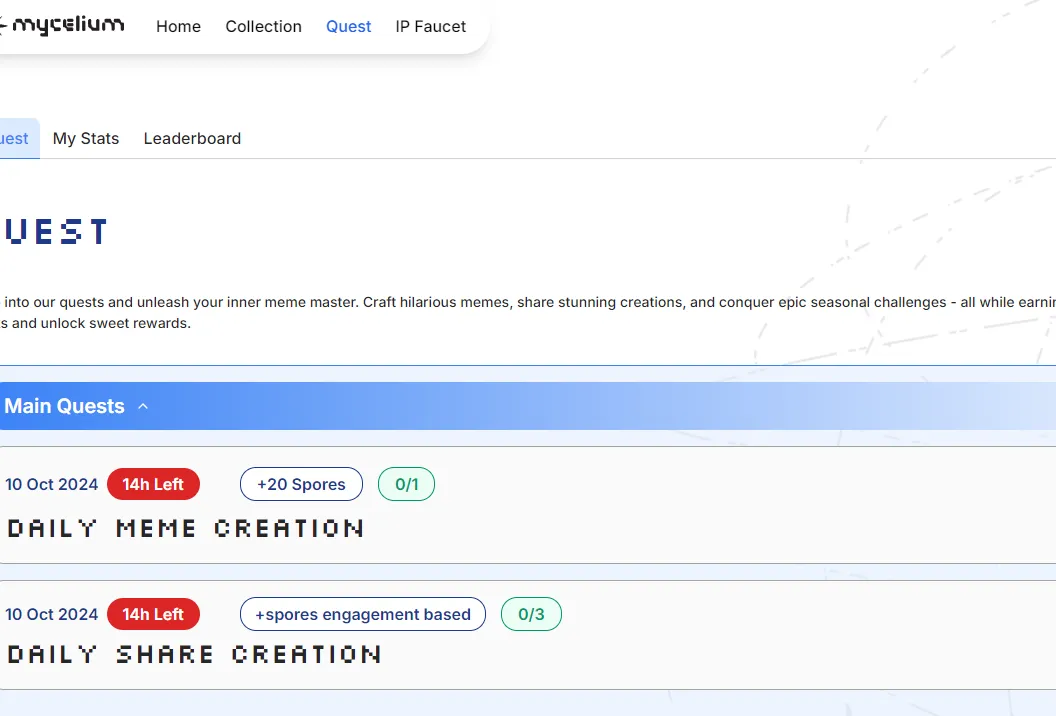1056x716 pixels.
Task: Click 14h Left badge on Daily Share Creation
Action: [153, 615]
